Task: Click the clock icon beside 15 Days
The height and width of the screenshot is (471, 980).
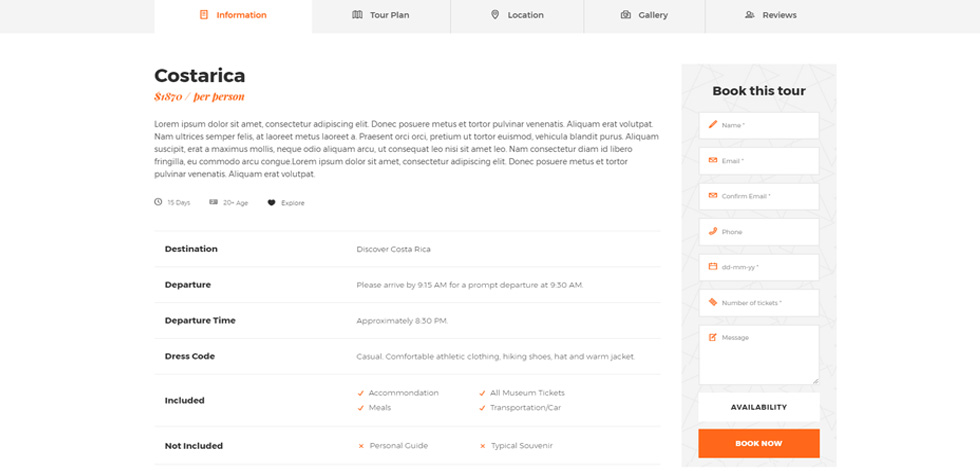Action: click(x=158, y=202)
